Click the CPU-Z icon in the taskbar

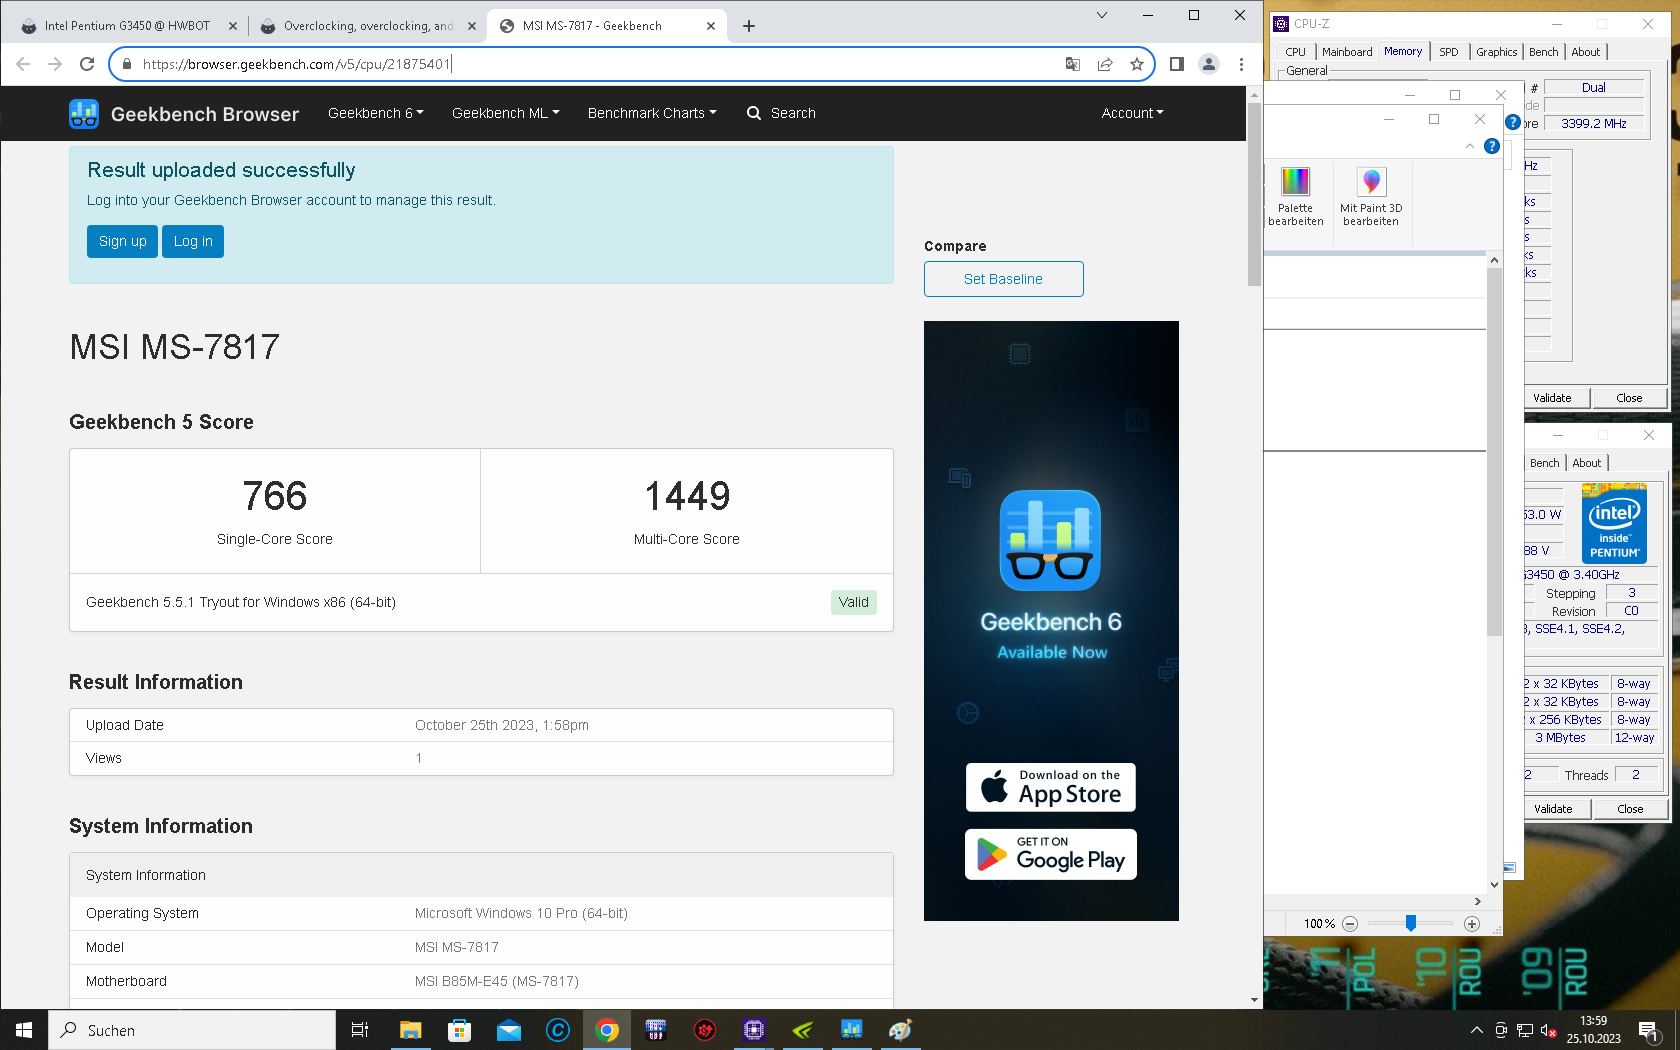[x=754, y=1030]
